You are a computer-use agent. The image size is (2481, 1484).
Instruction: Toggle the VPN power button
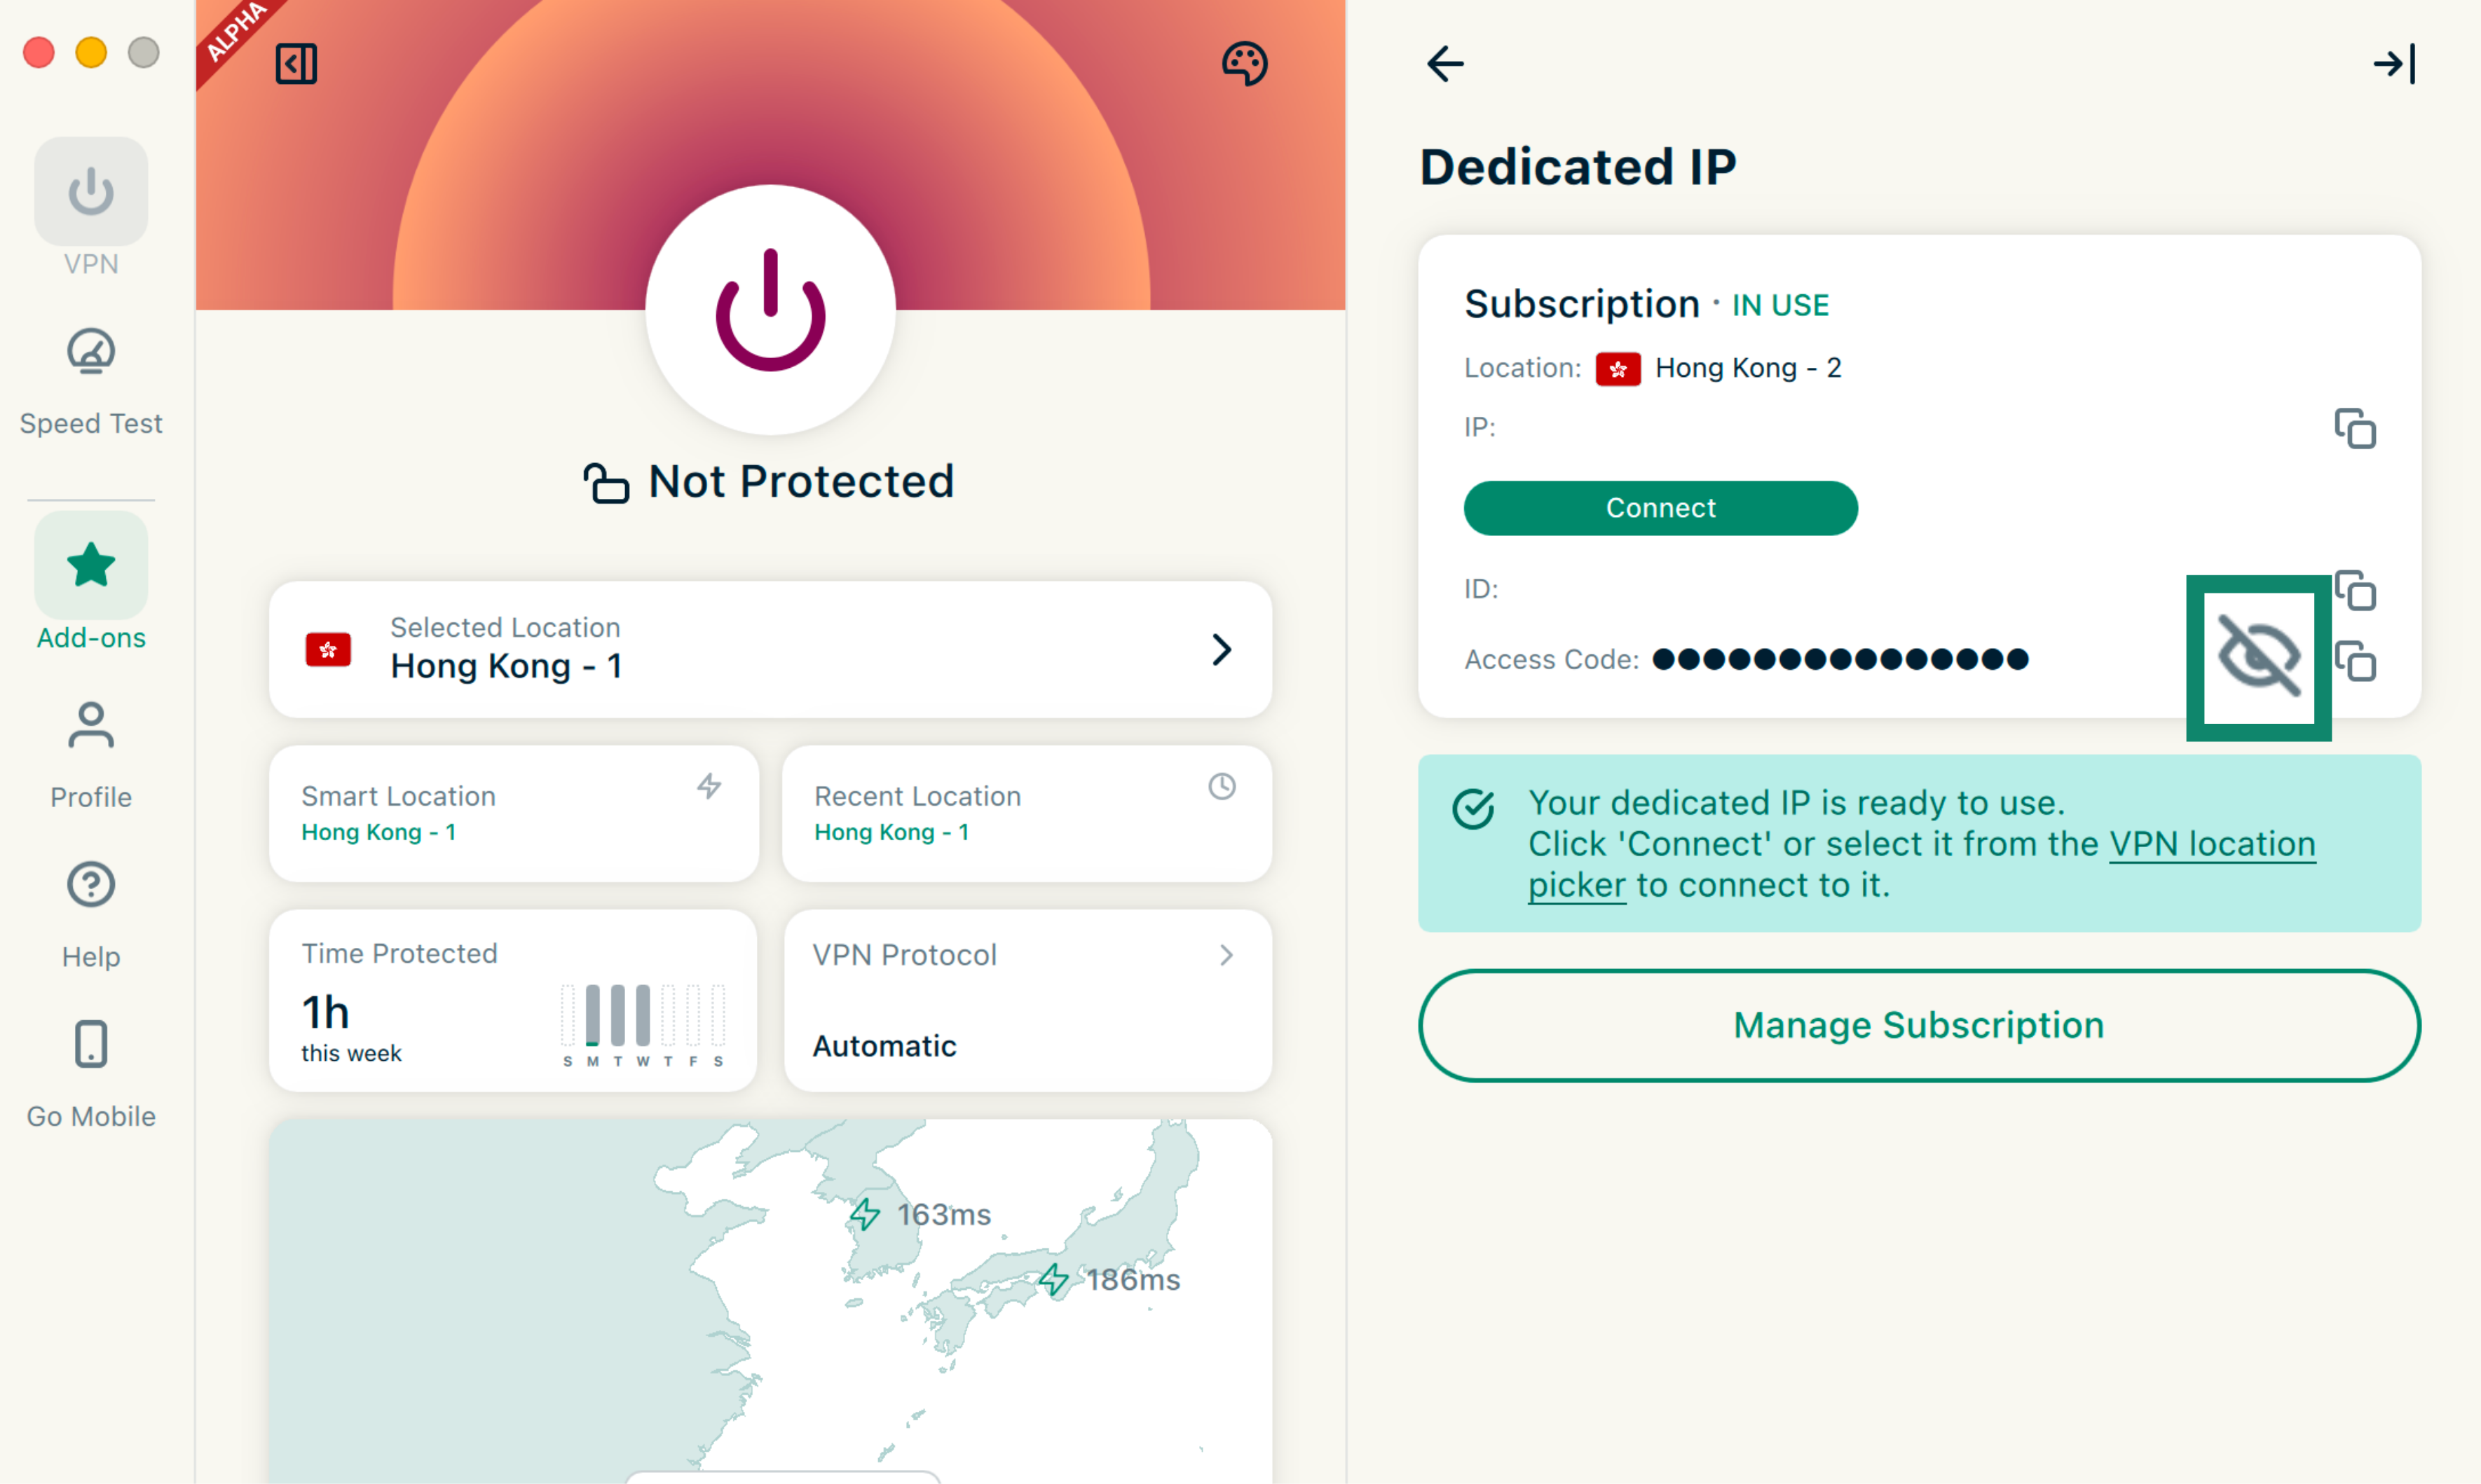770,310
